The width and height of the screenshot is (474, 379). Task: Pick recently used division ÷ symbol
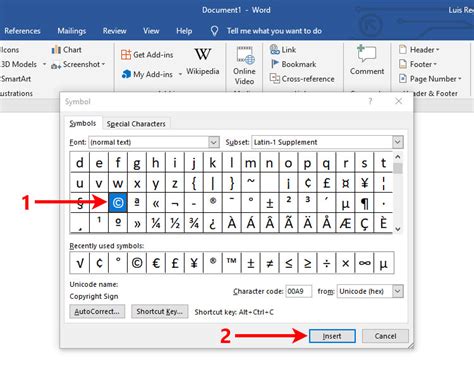(327, 263)
